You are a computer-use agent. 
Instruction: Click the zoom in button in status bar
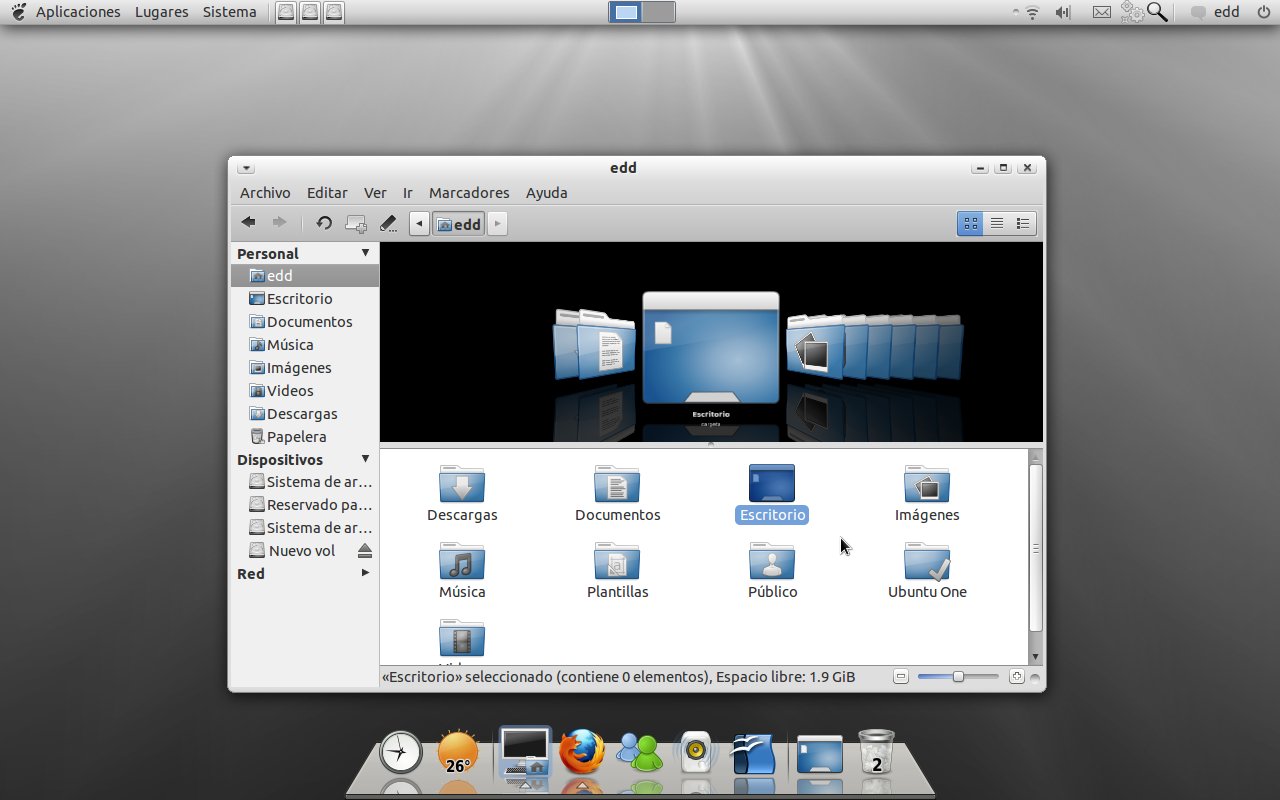pos(1016,677)
